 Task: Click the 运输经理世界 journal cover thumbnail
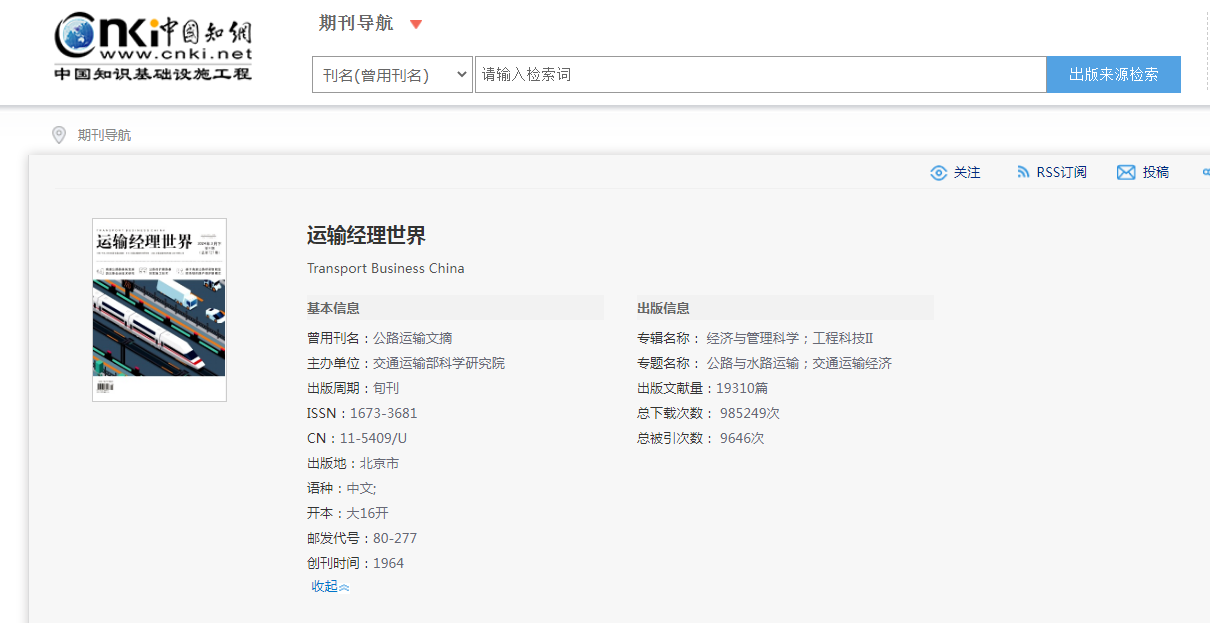pyautogui.click(x=159, y=310)
